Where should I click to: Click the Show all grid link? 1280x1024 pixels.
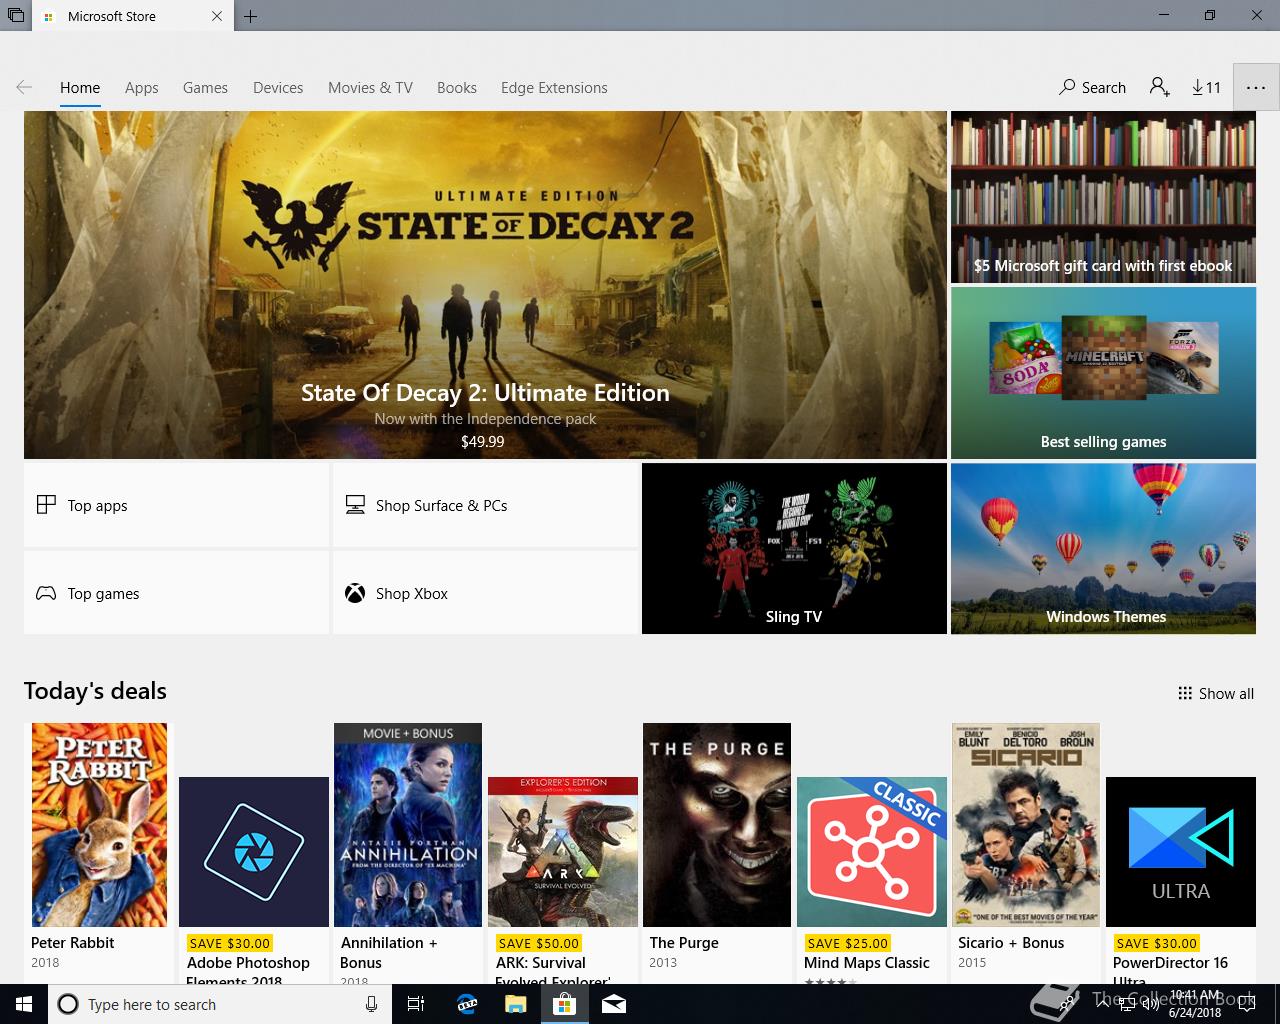point(1215,694)
